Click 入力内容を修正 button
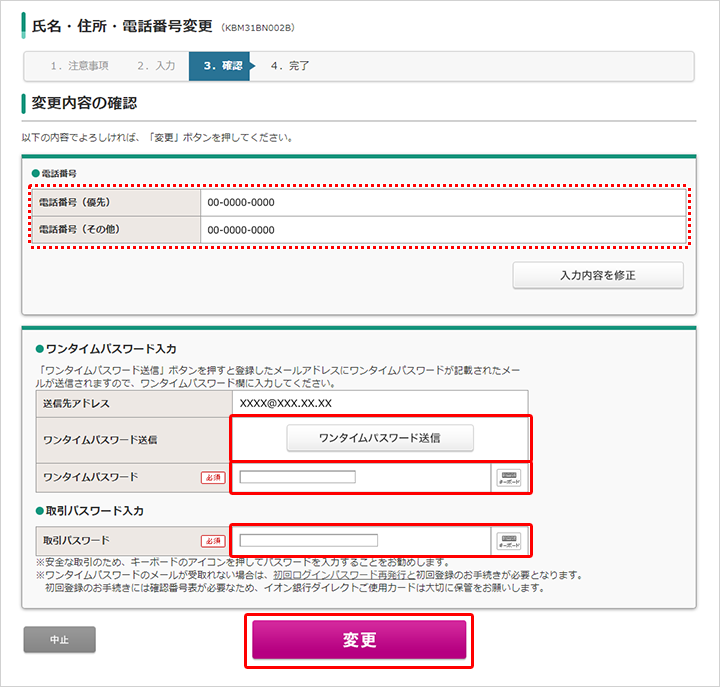The height and width of the screenshot is (687, 720). coord(598,275)
